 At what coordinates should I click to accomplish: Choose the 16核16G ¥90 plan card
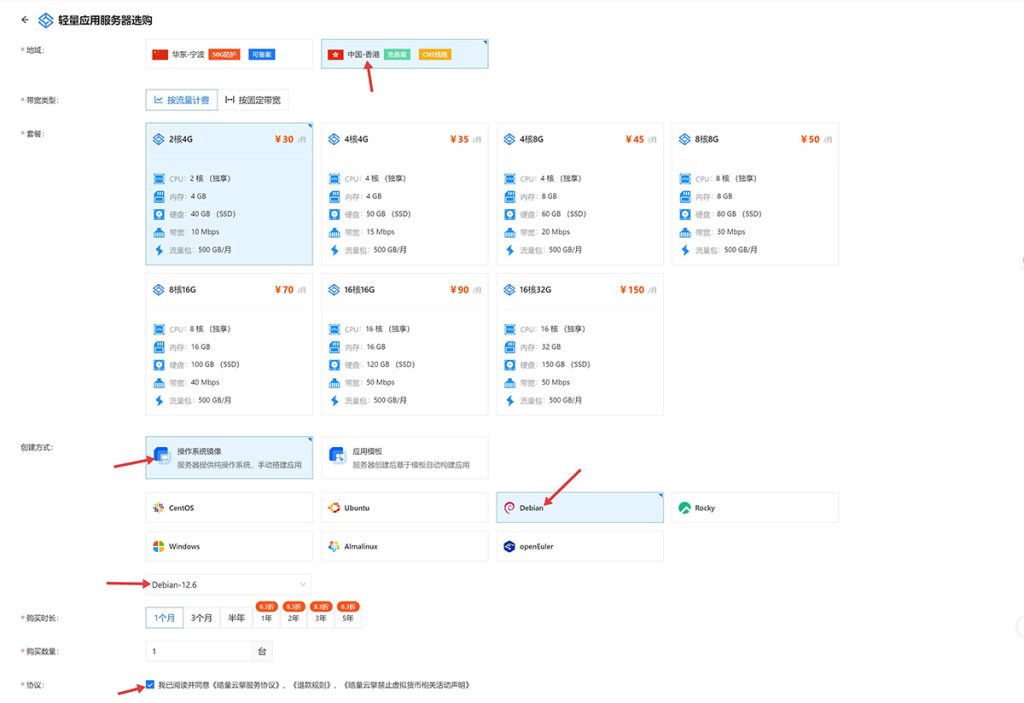[404, 344]
